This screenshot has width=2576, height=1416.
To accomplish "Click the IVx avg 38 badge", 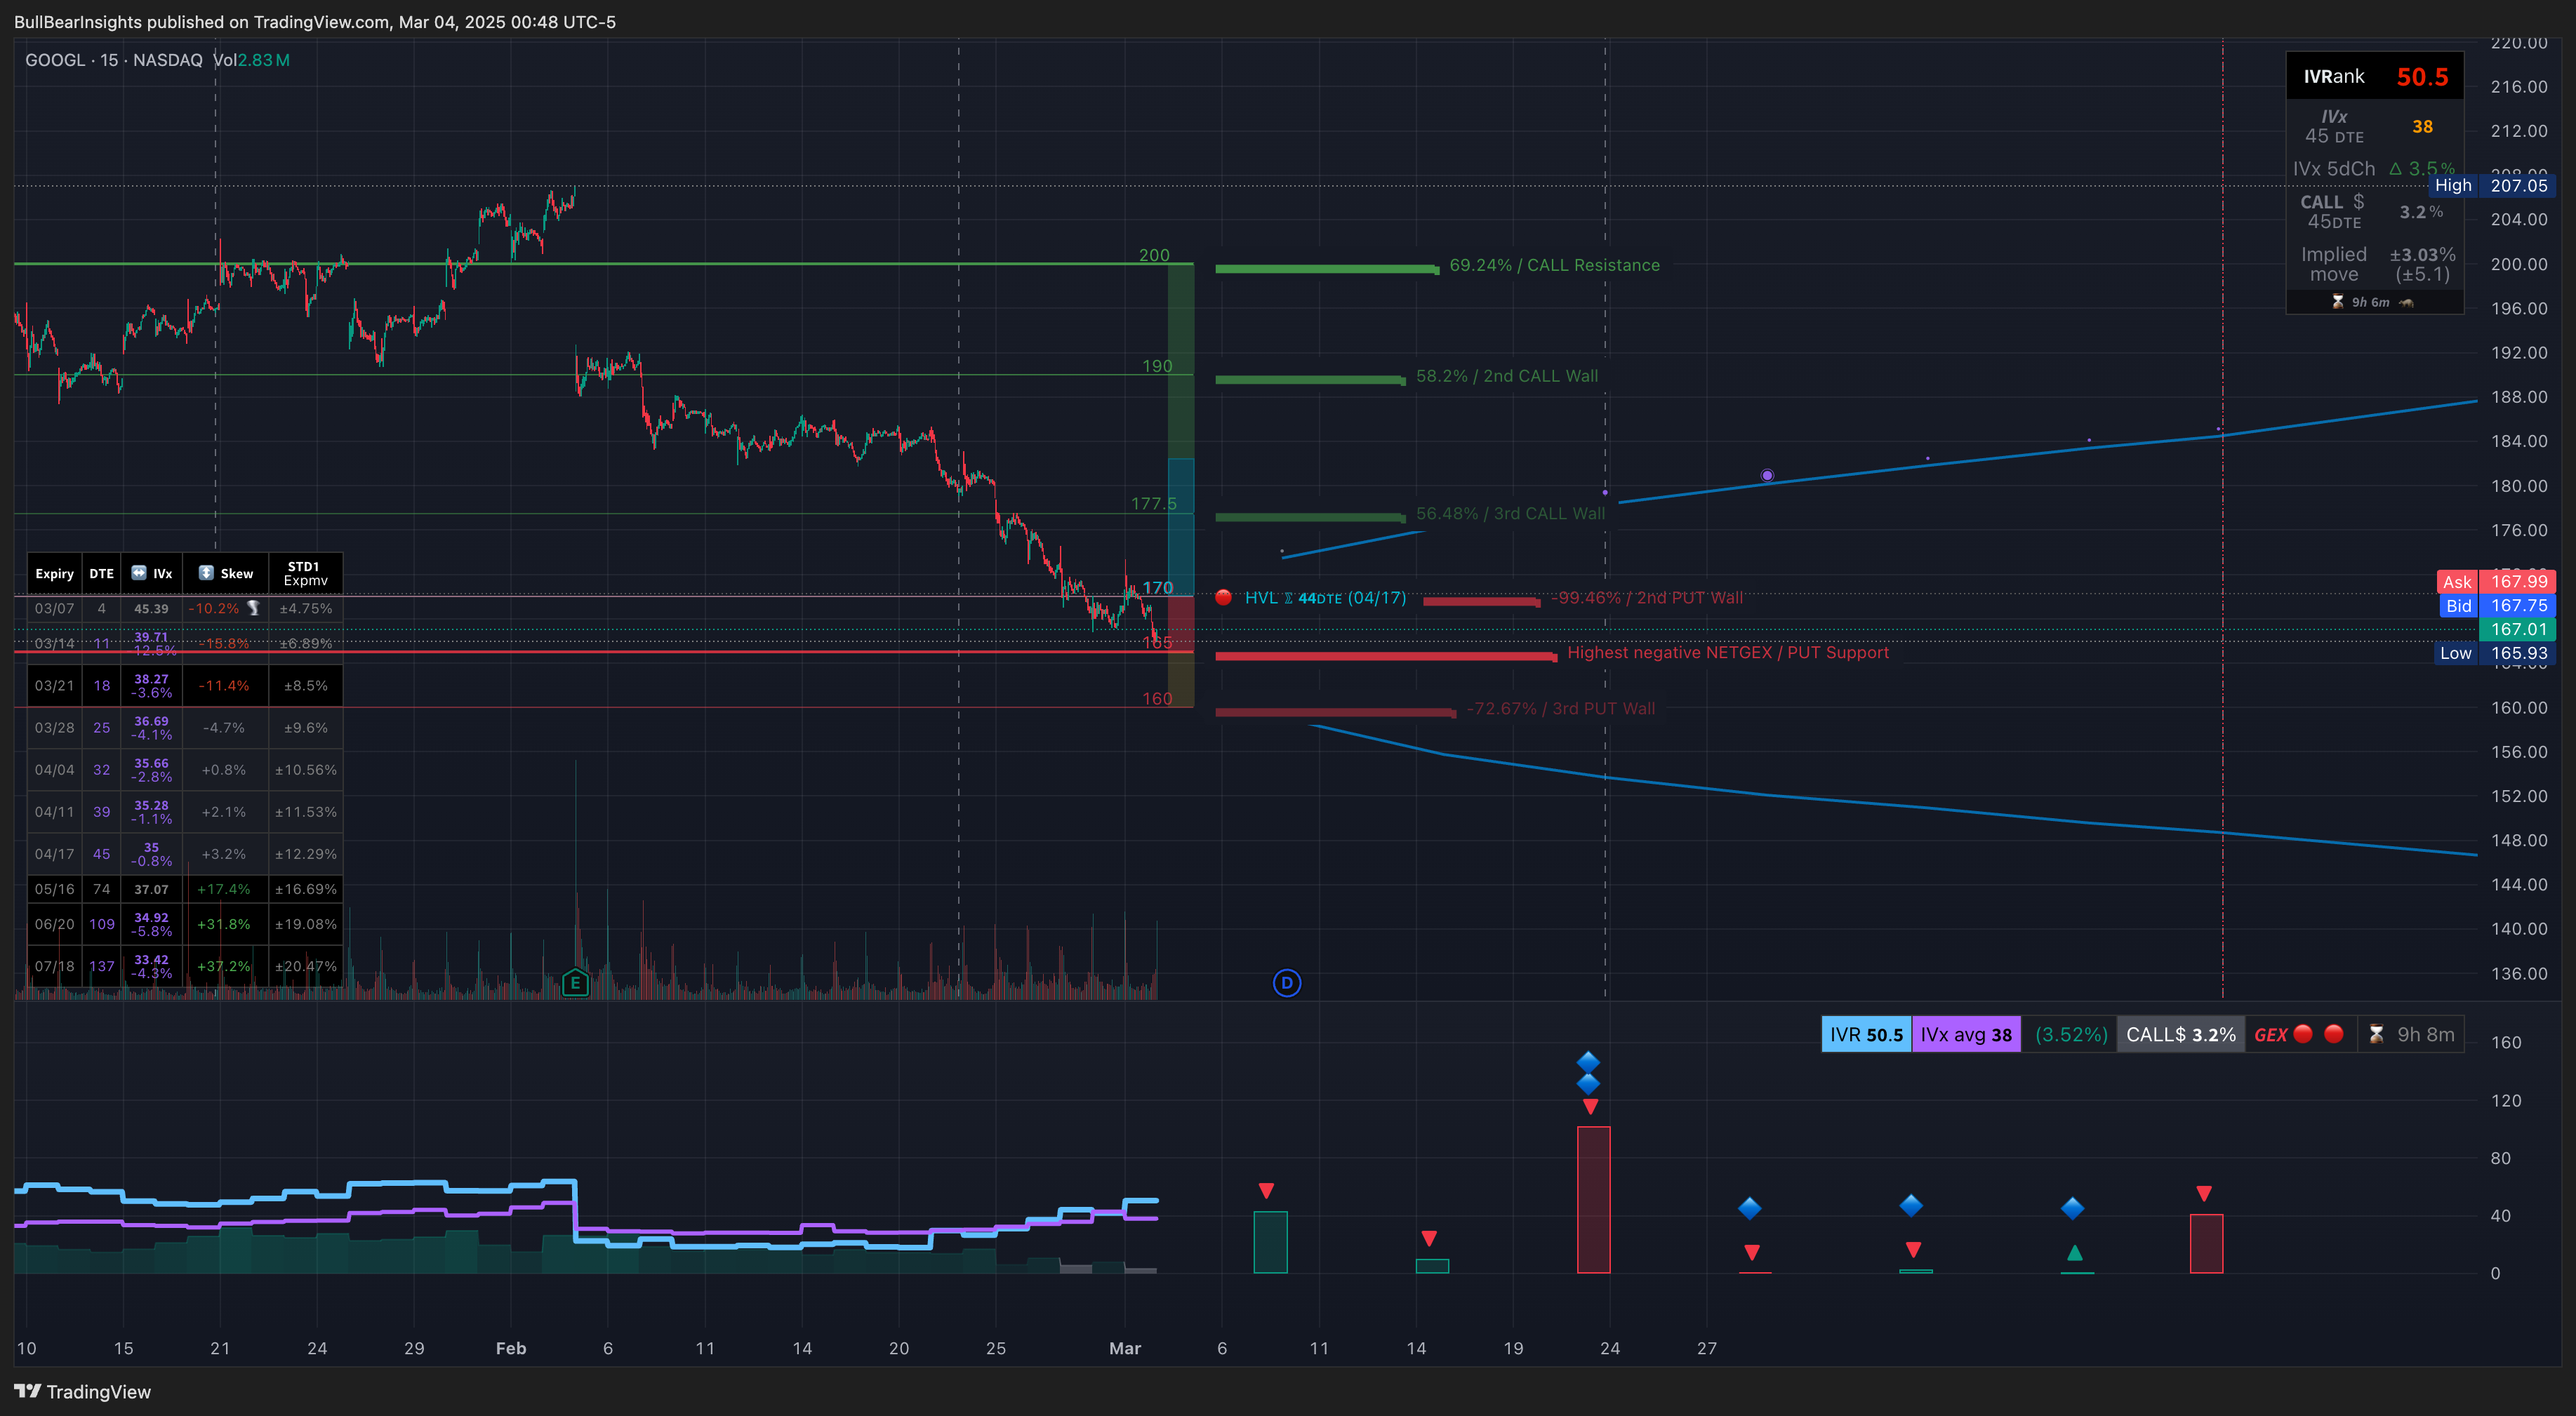I will coord(1966,1034).
